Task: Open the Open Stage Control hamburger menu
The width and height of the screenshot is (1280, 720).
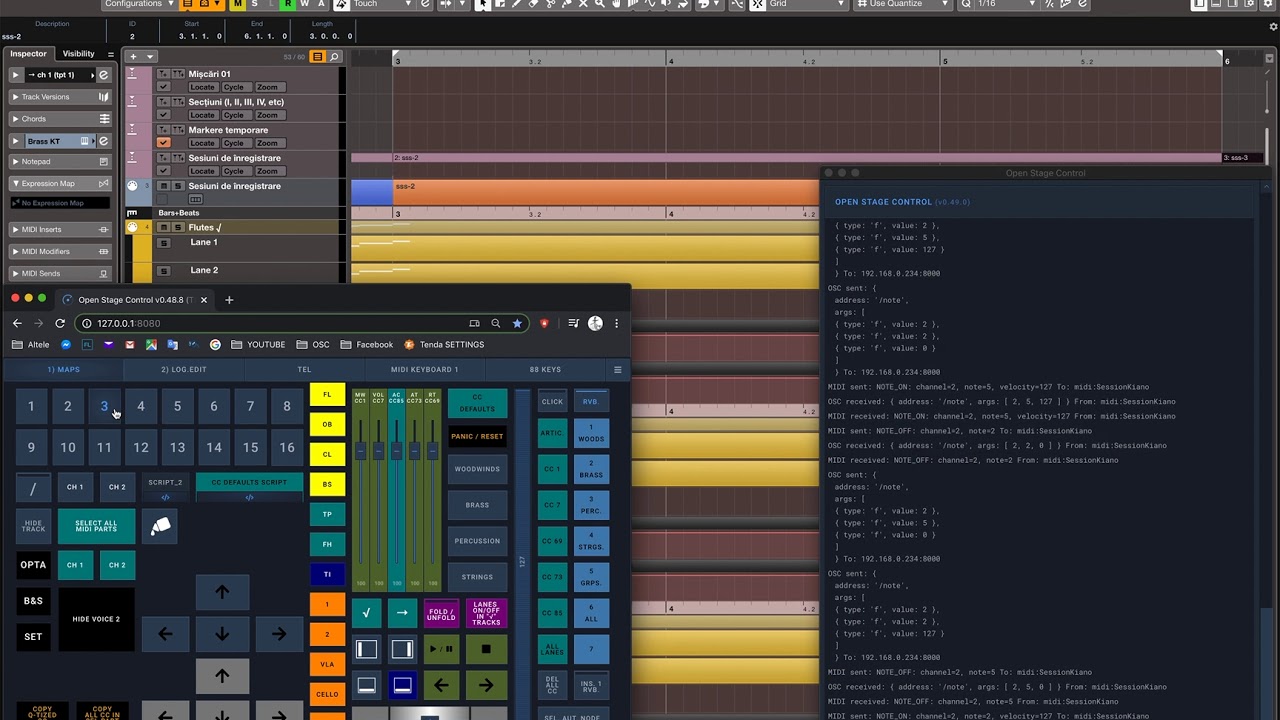Action: coord(617,370)
